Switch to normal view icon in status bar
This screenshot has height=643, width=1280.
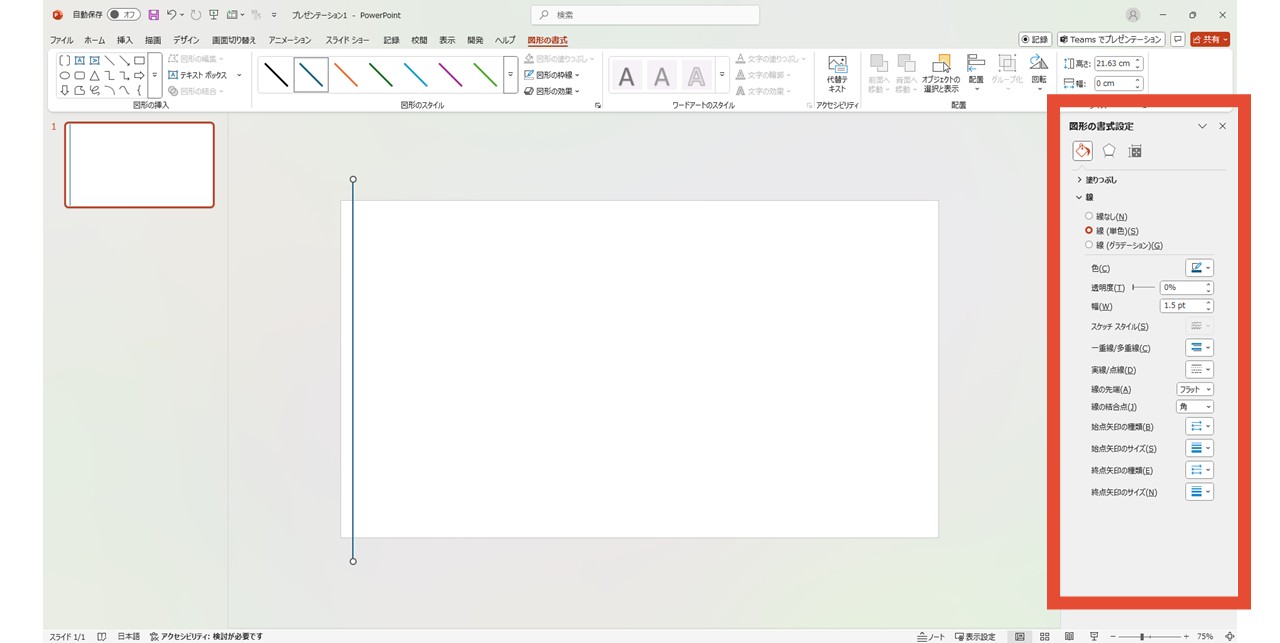[1020, 636]
